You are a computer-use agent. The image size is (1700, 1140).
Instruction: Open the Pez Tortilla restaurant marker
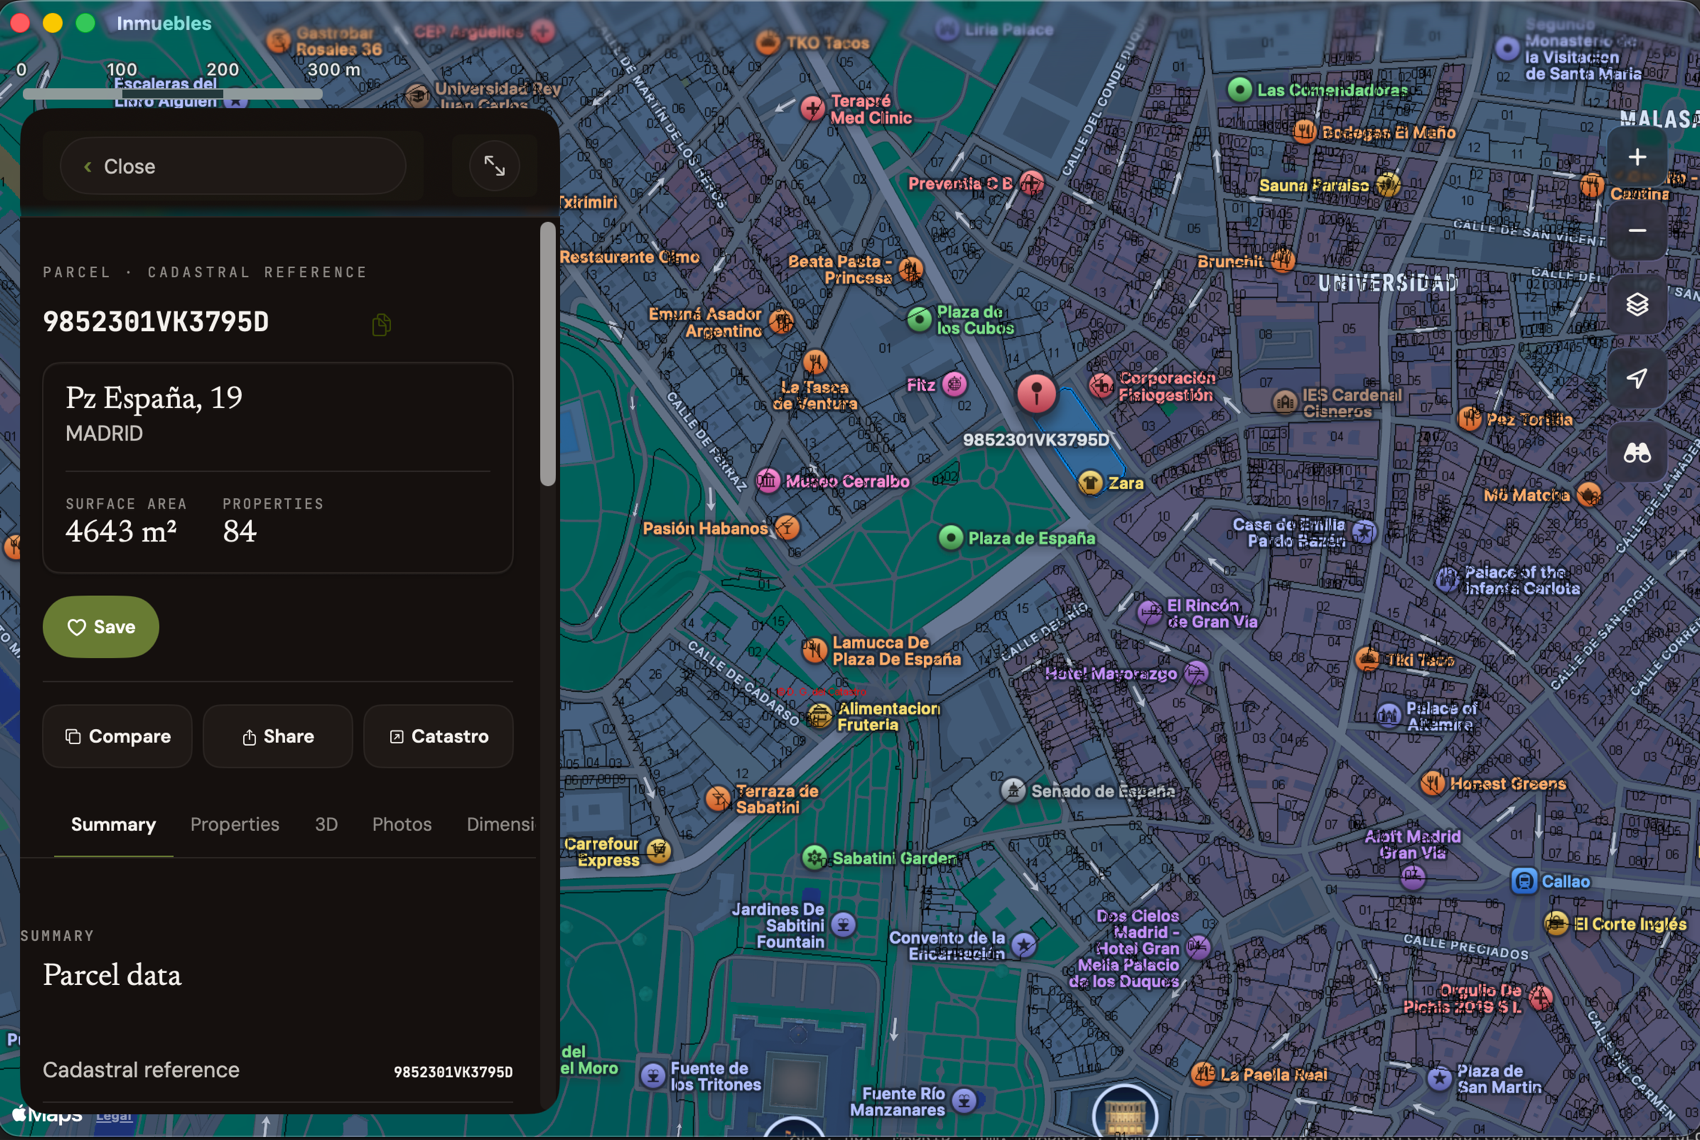[x=1469, y=419]
